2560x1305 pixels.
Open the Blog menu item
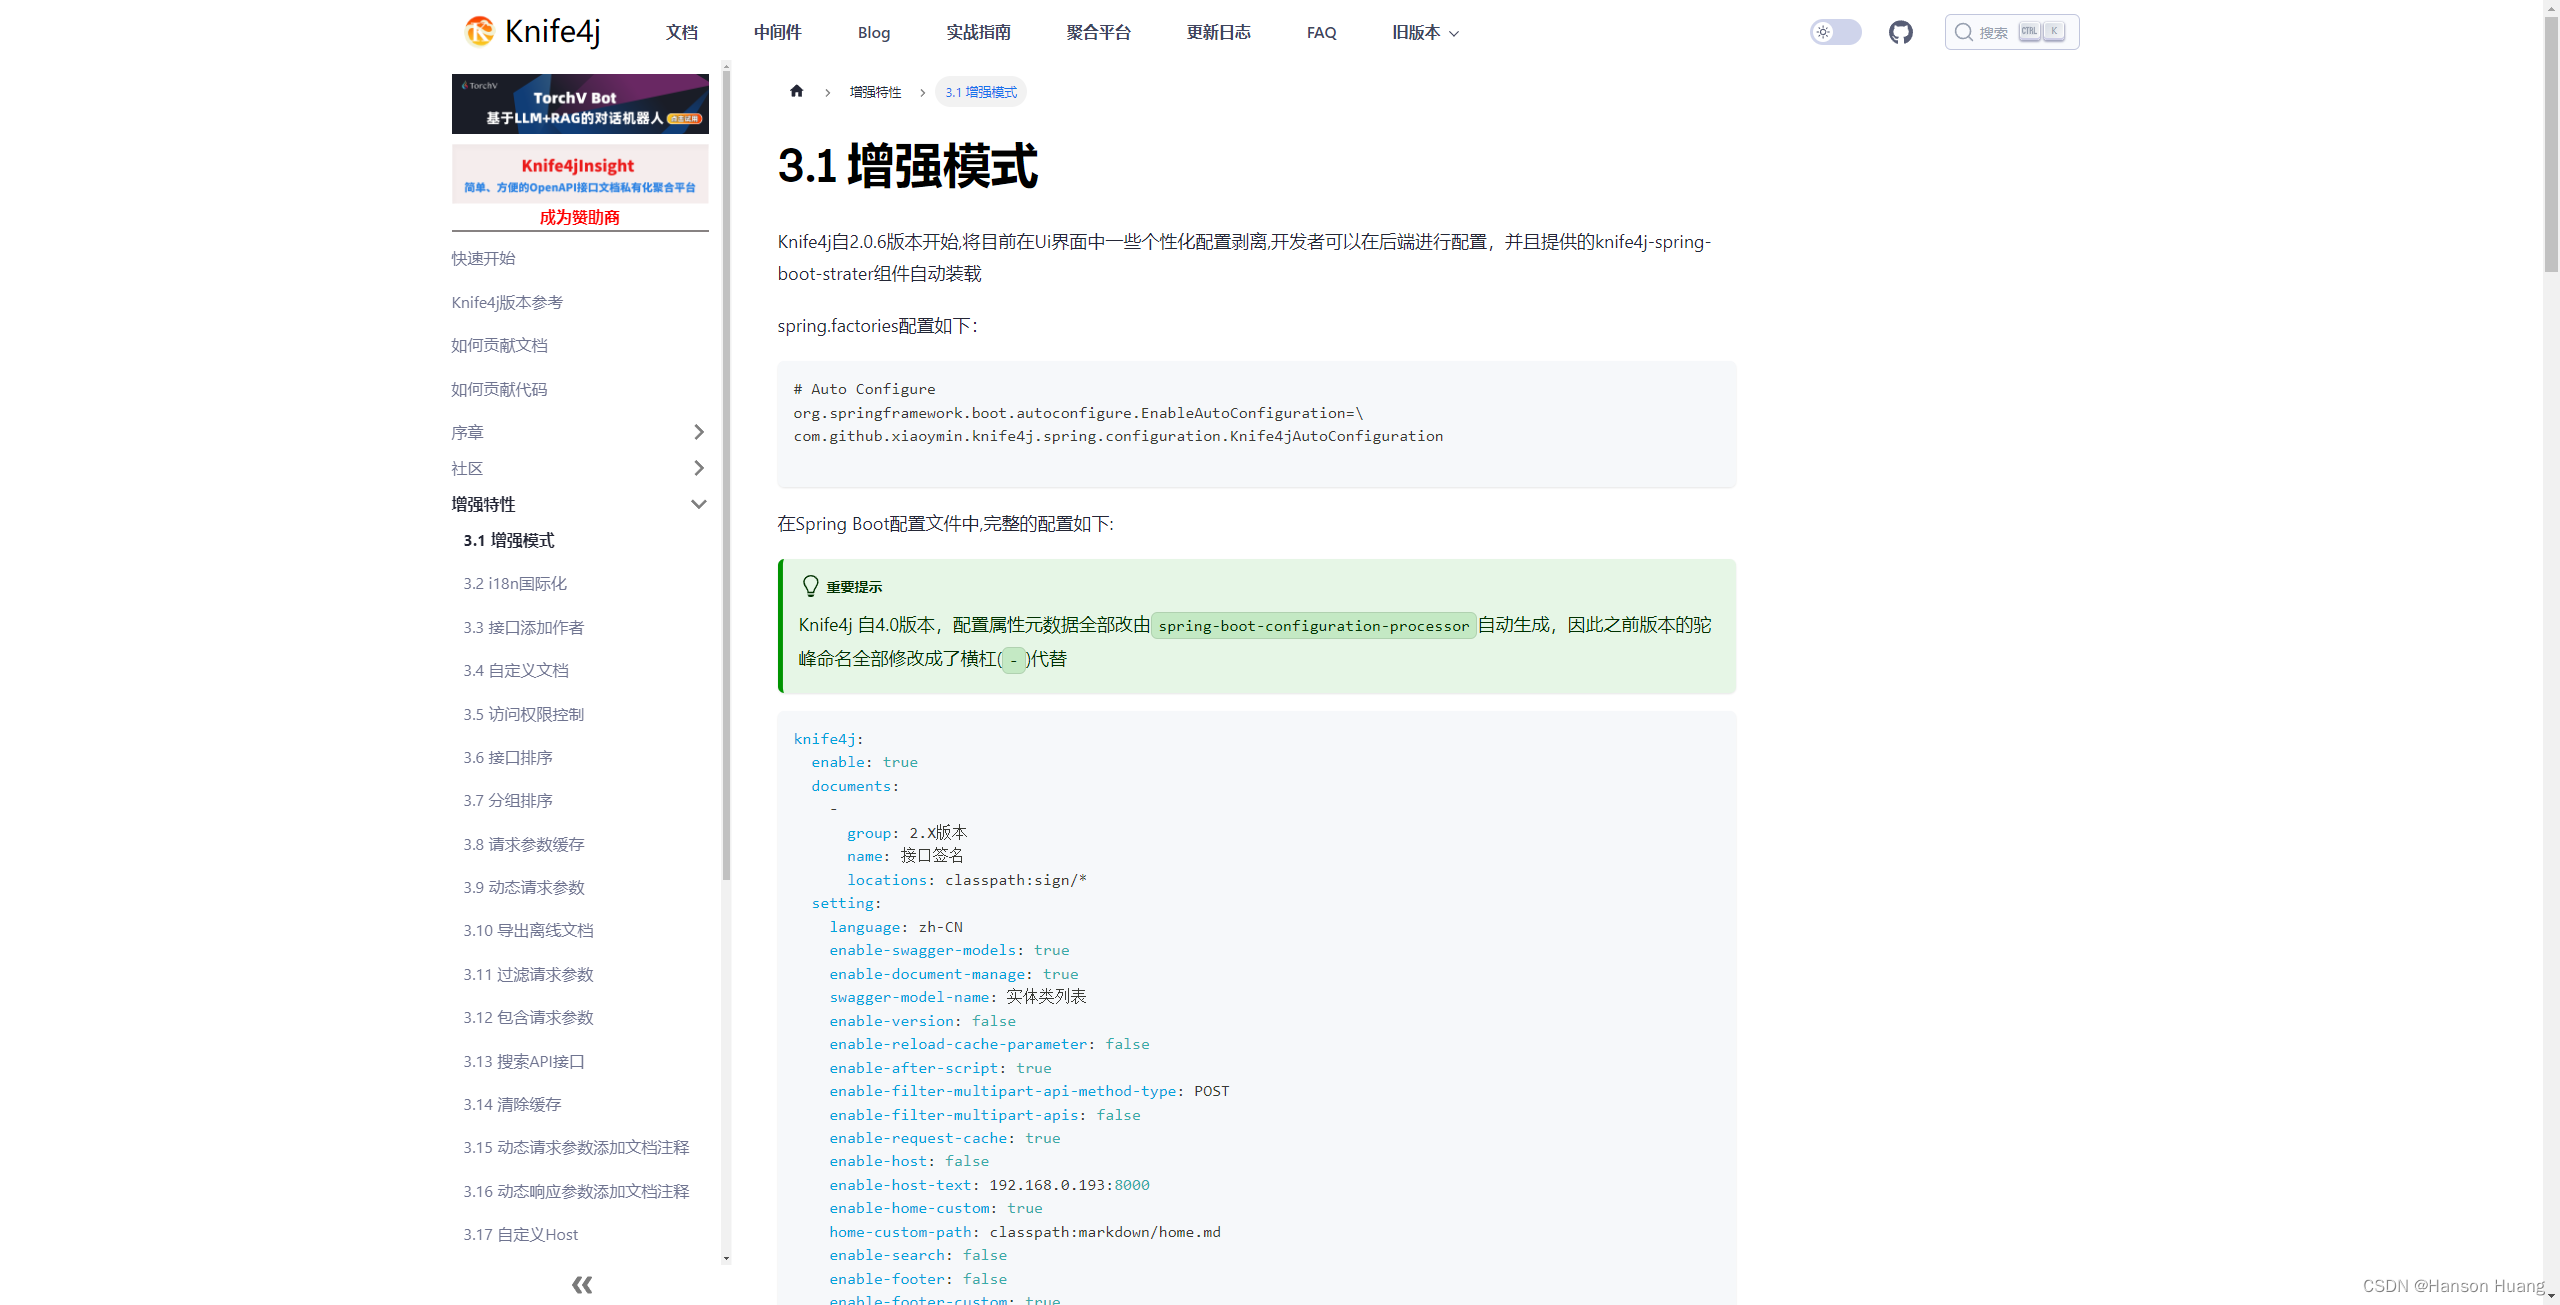872,31
